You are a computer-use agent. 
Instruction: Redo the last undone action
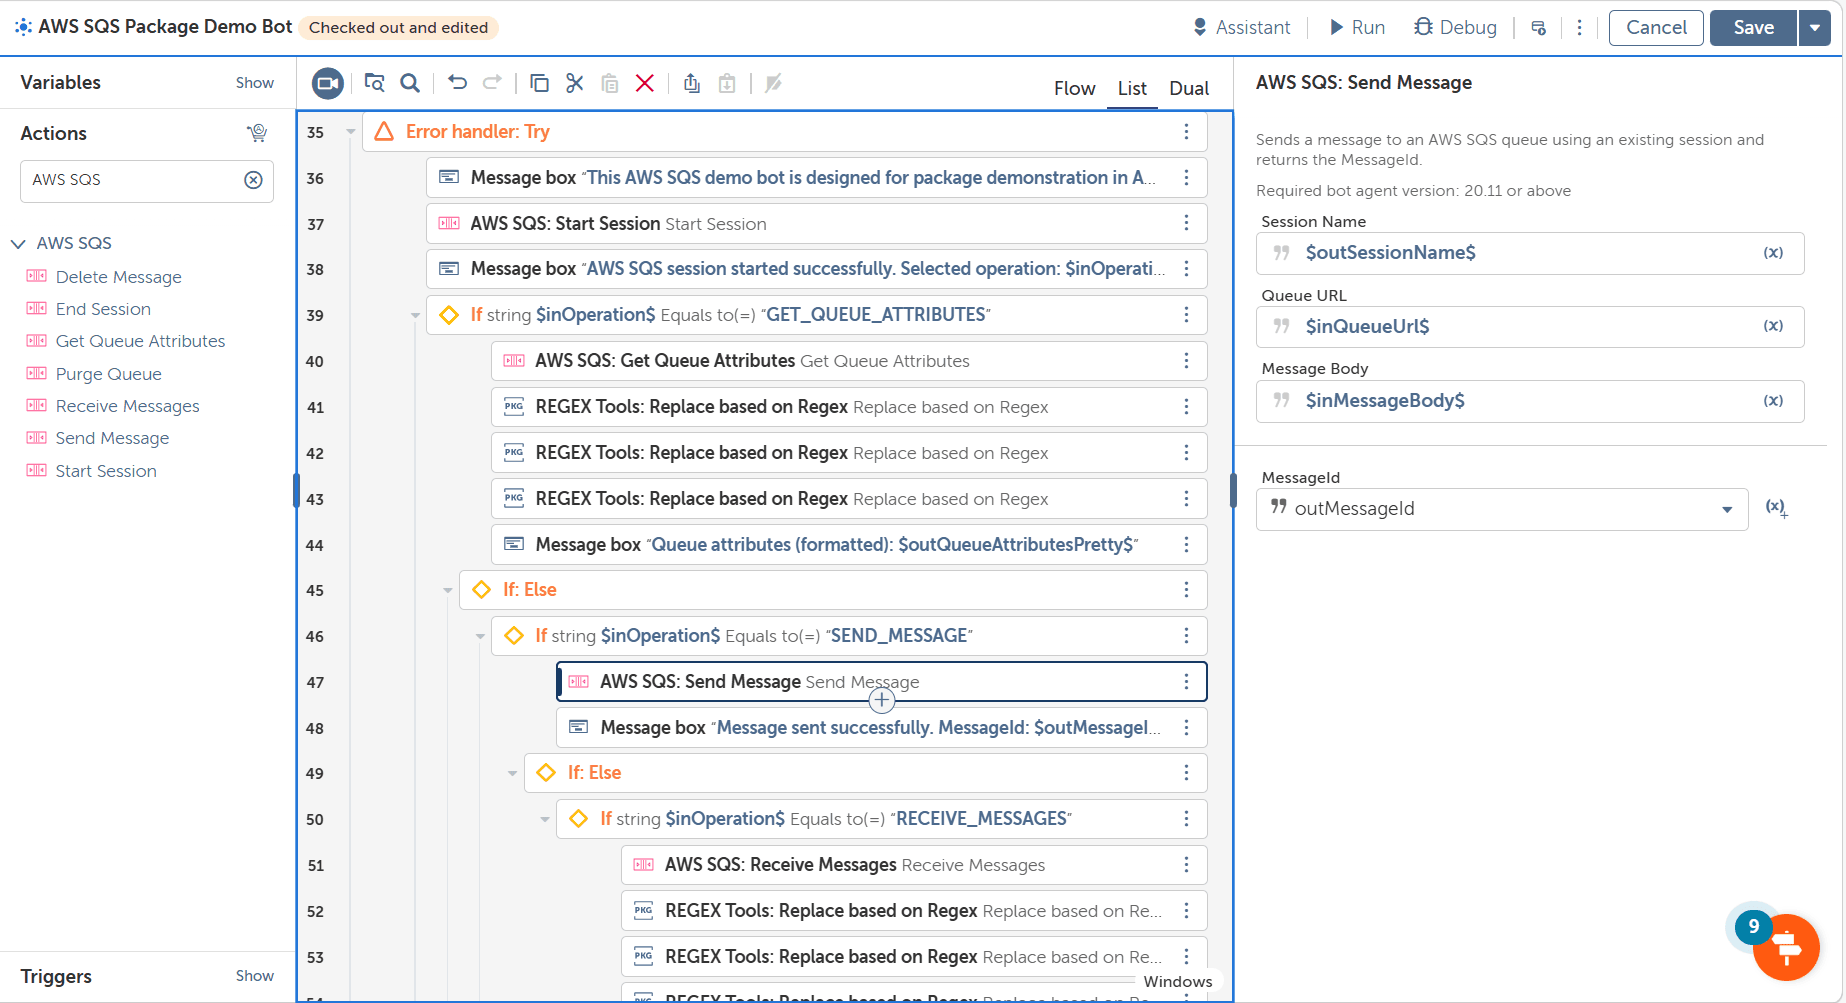click(x=492, y=83)
